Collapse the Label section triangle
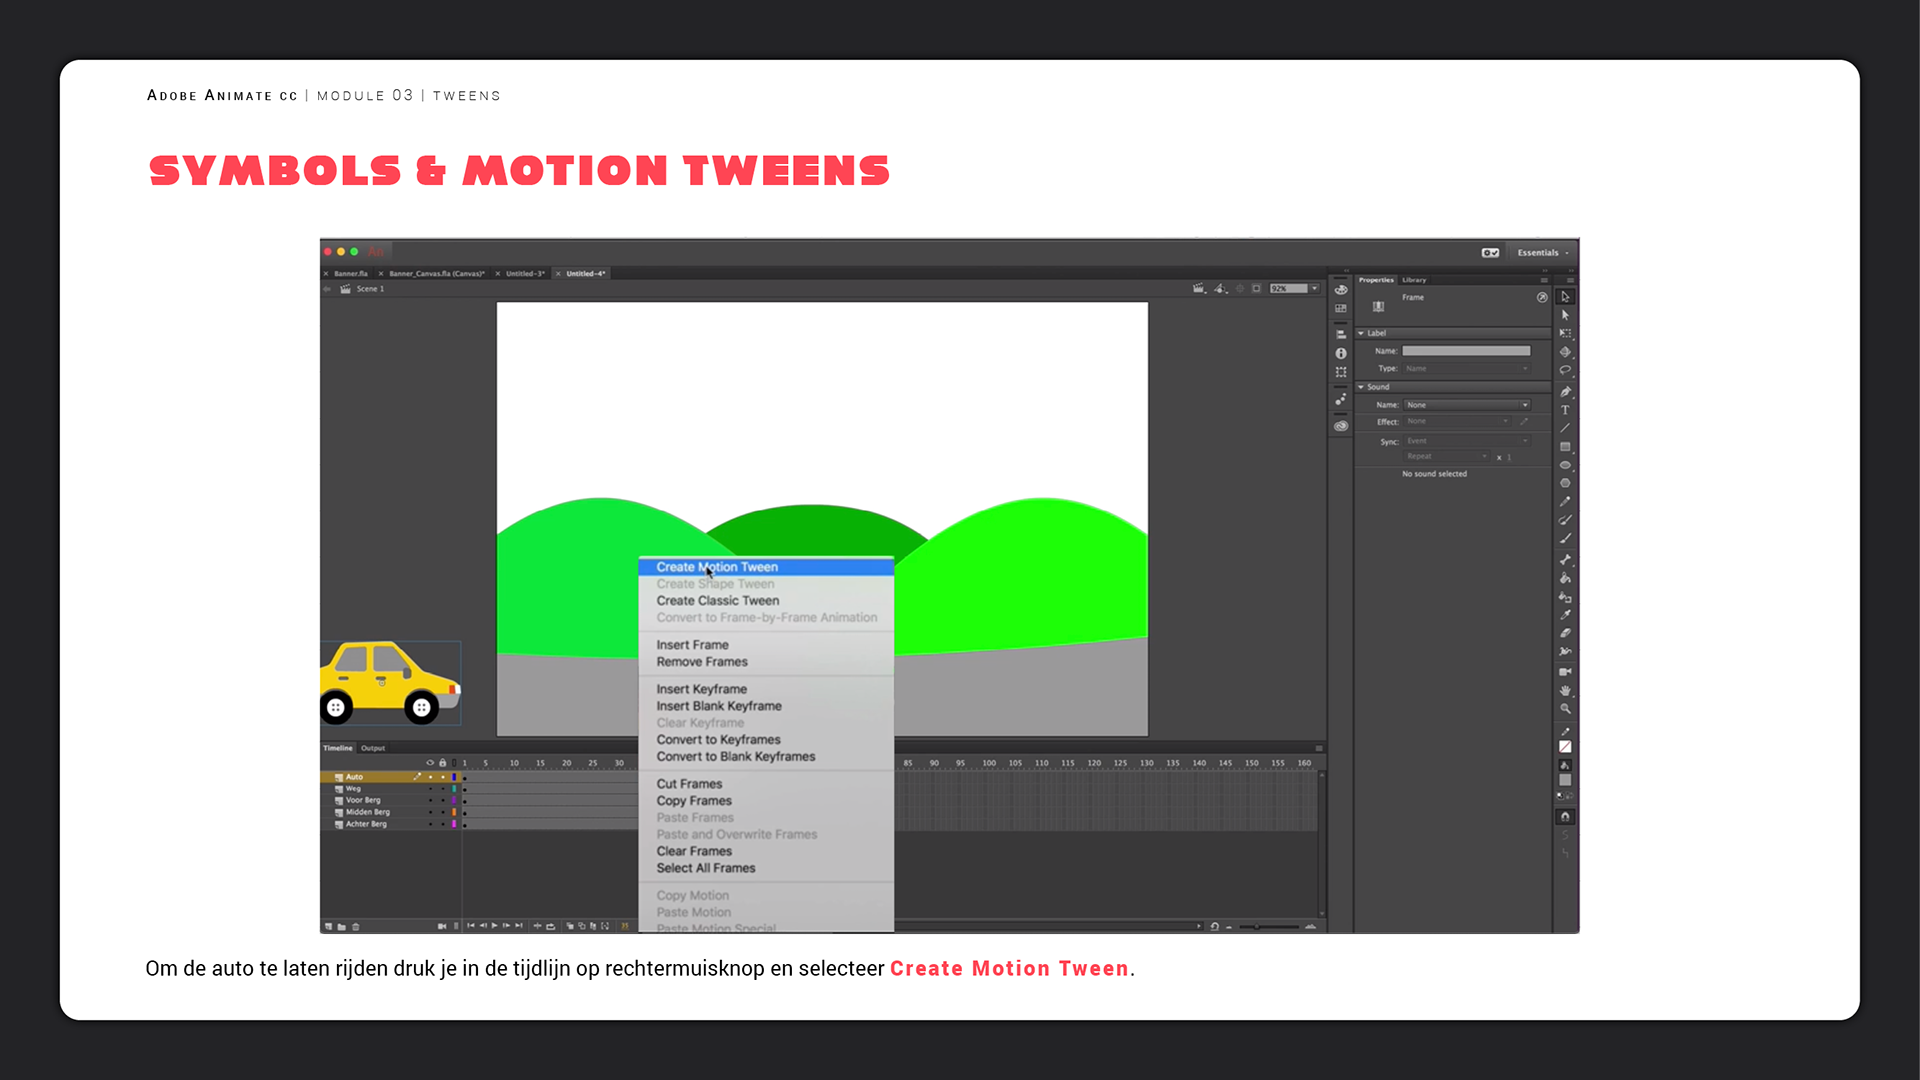 coord(1361,333)
